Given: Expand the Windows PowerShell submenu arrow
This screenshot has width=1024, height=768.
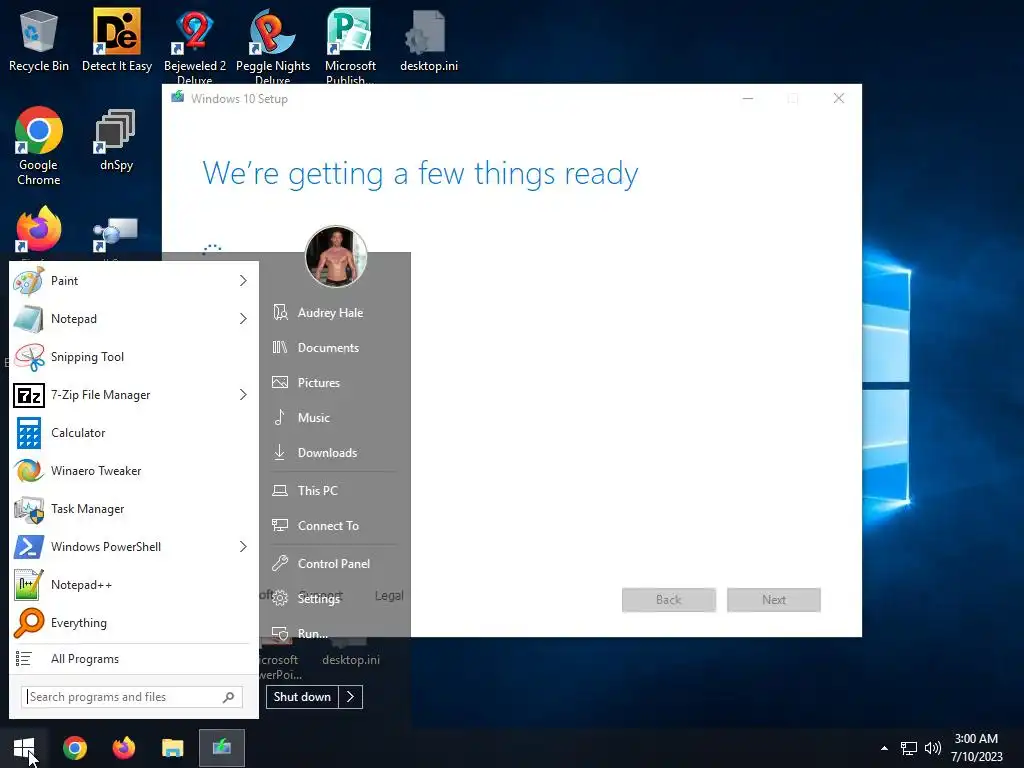Looking at the screenshot, I should [x=243, y=547].
